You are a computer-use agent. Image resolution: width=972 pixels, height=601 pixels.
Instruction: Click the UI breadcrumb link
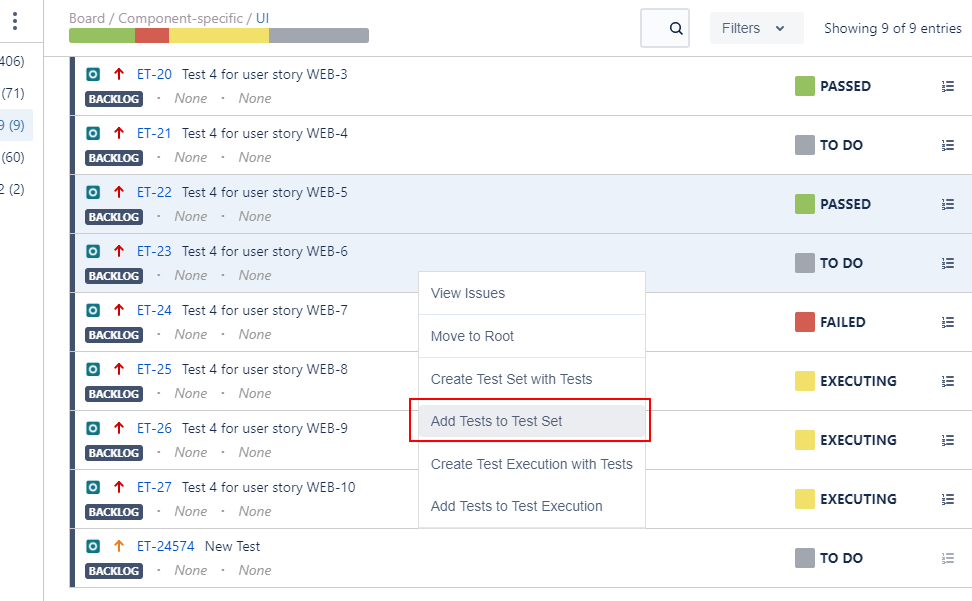pyautogui.click(x=263, y=18)
